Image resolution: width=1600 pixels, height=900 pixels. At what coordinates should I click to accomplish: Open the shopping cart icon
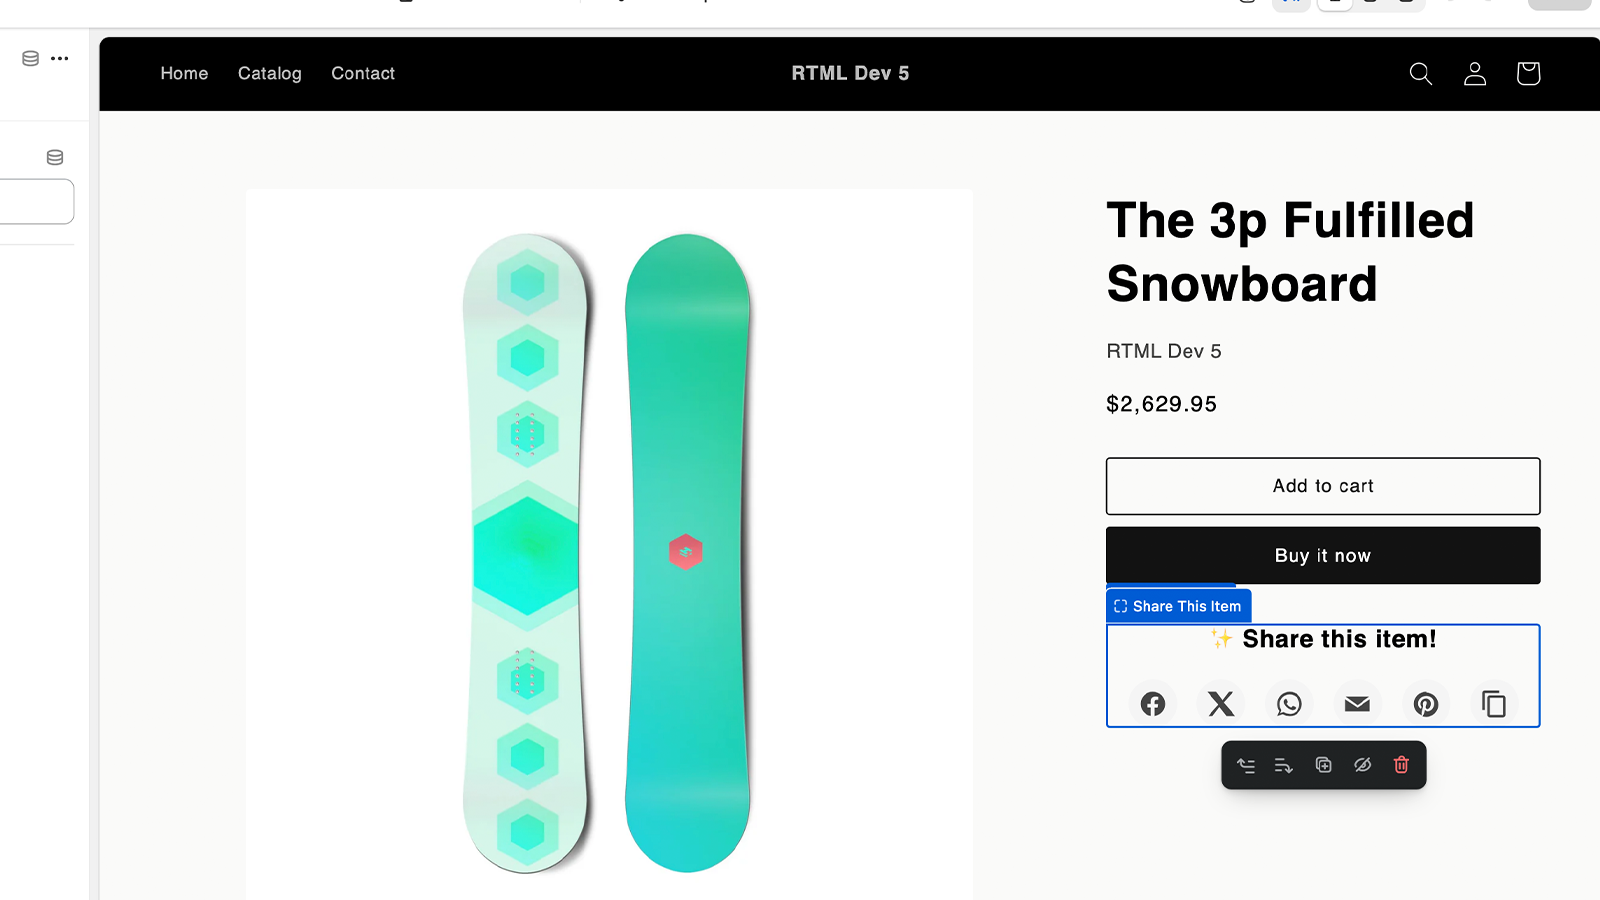click(x=1528, y=74)
